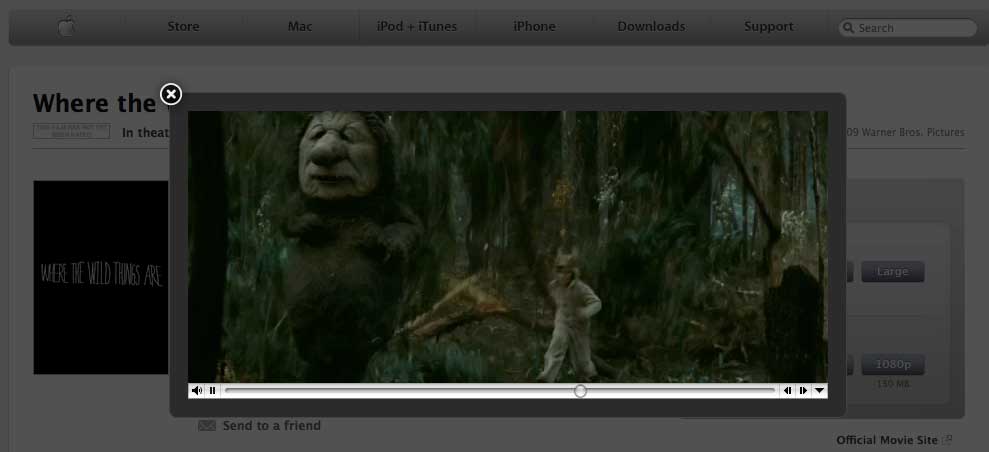Close the trailer overlay with the X button
This screenshot has width=989, height=452.
click(171, 94)
